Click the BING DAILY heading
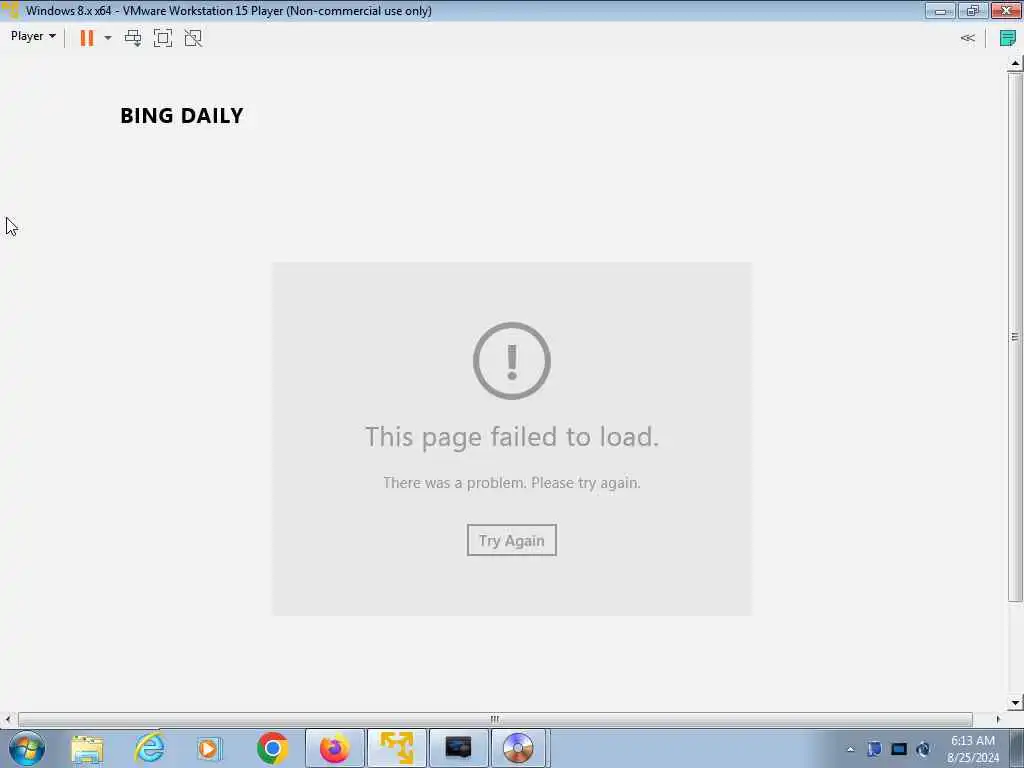 pyautogui.click(x=182, y=116)
